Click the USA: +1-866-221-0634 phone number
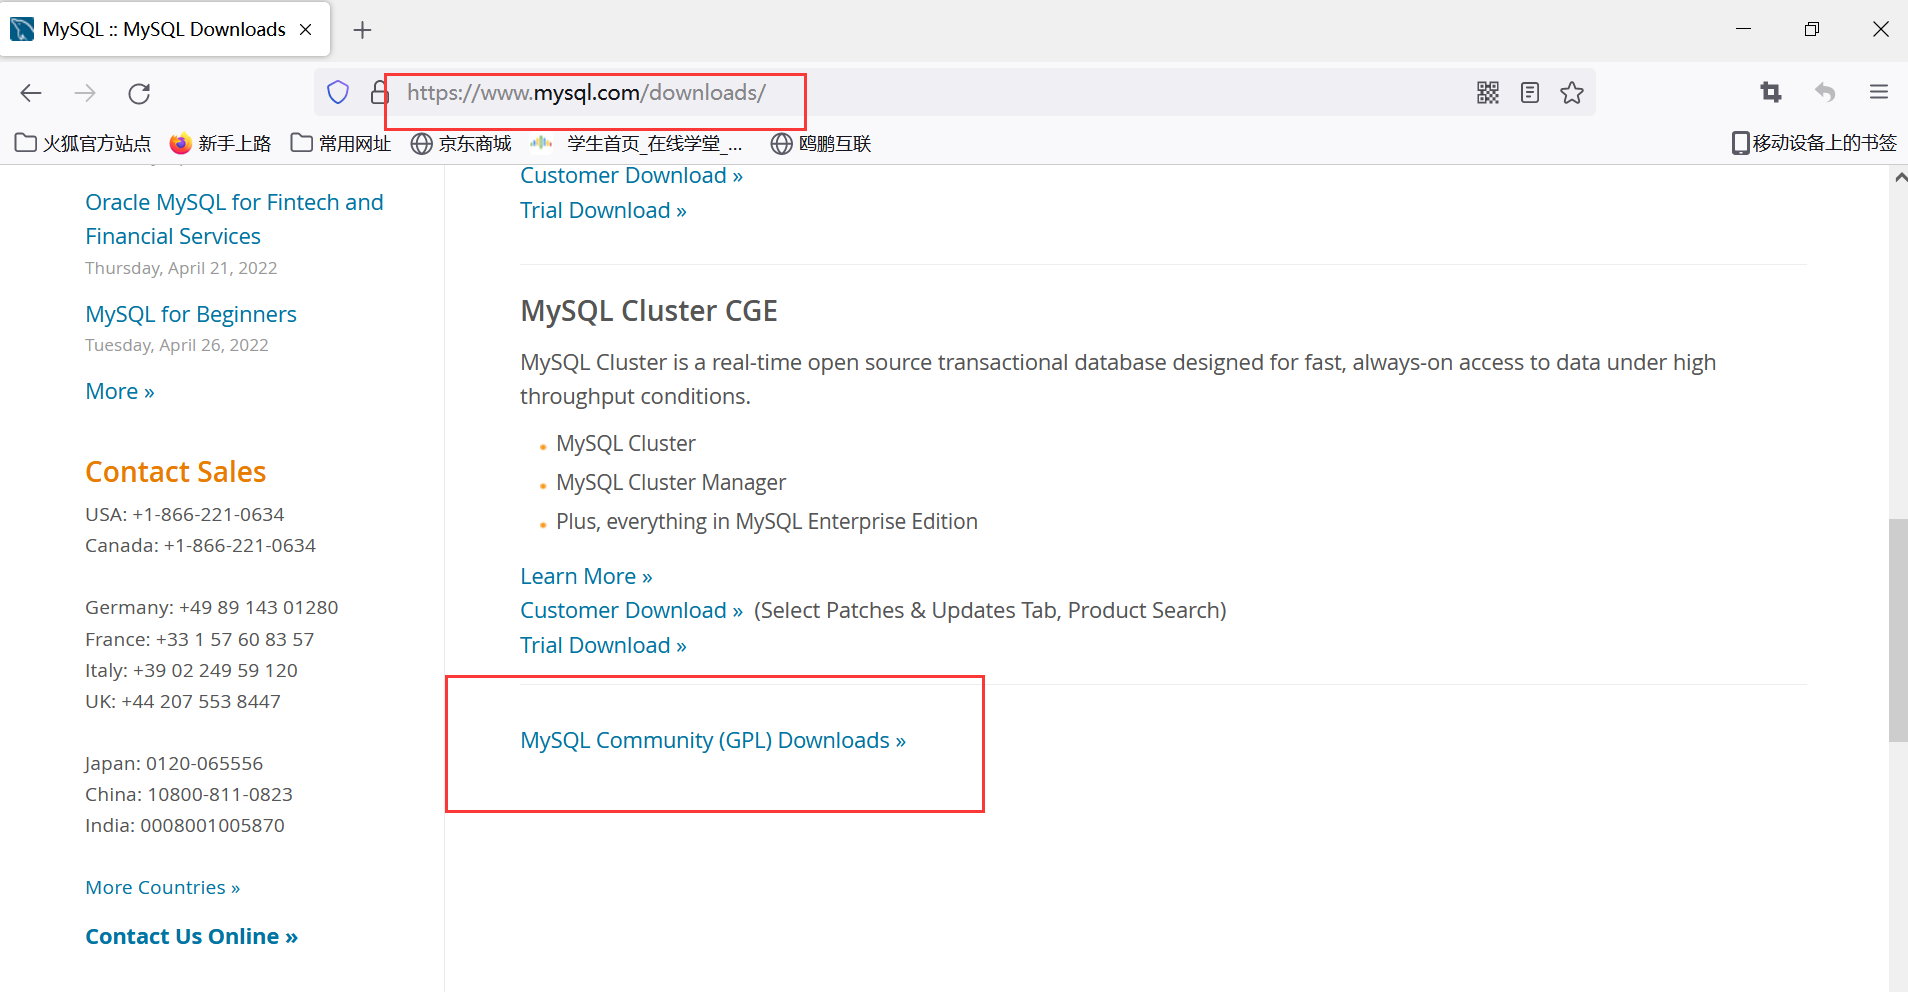Viewport: 1908px width, 992px height. (185, 514)
